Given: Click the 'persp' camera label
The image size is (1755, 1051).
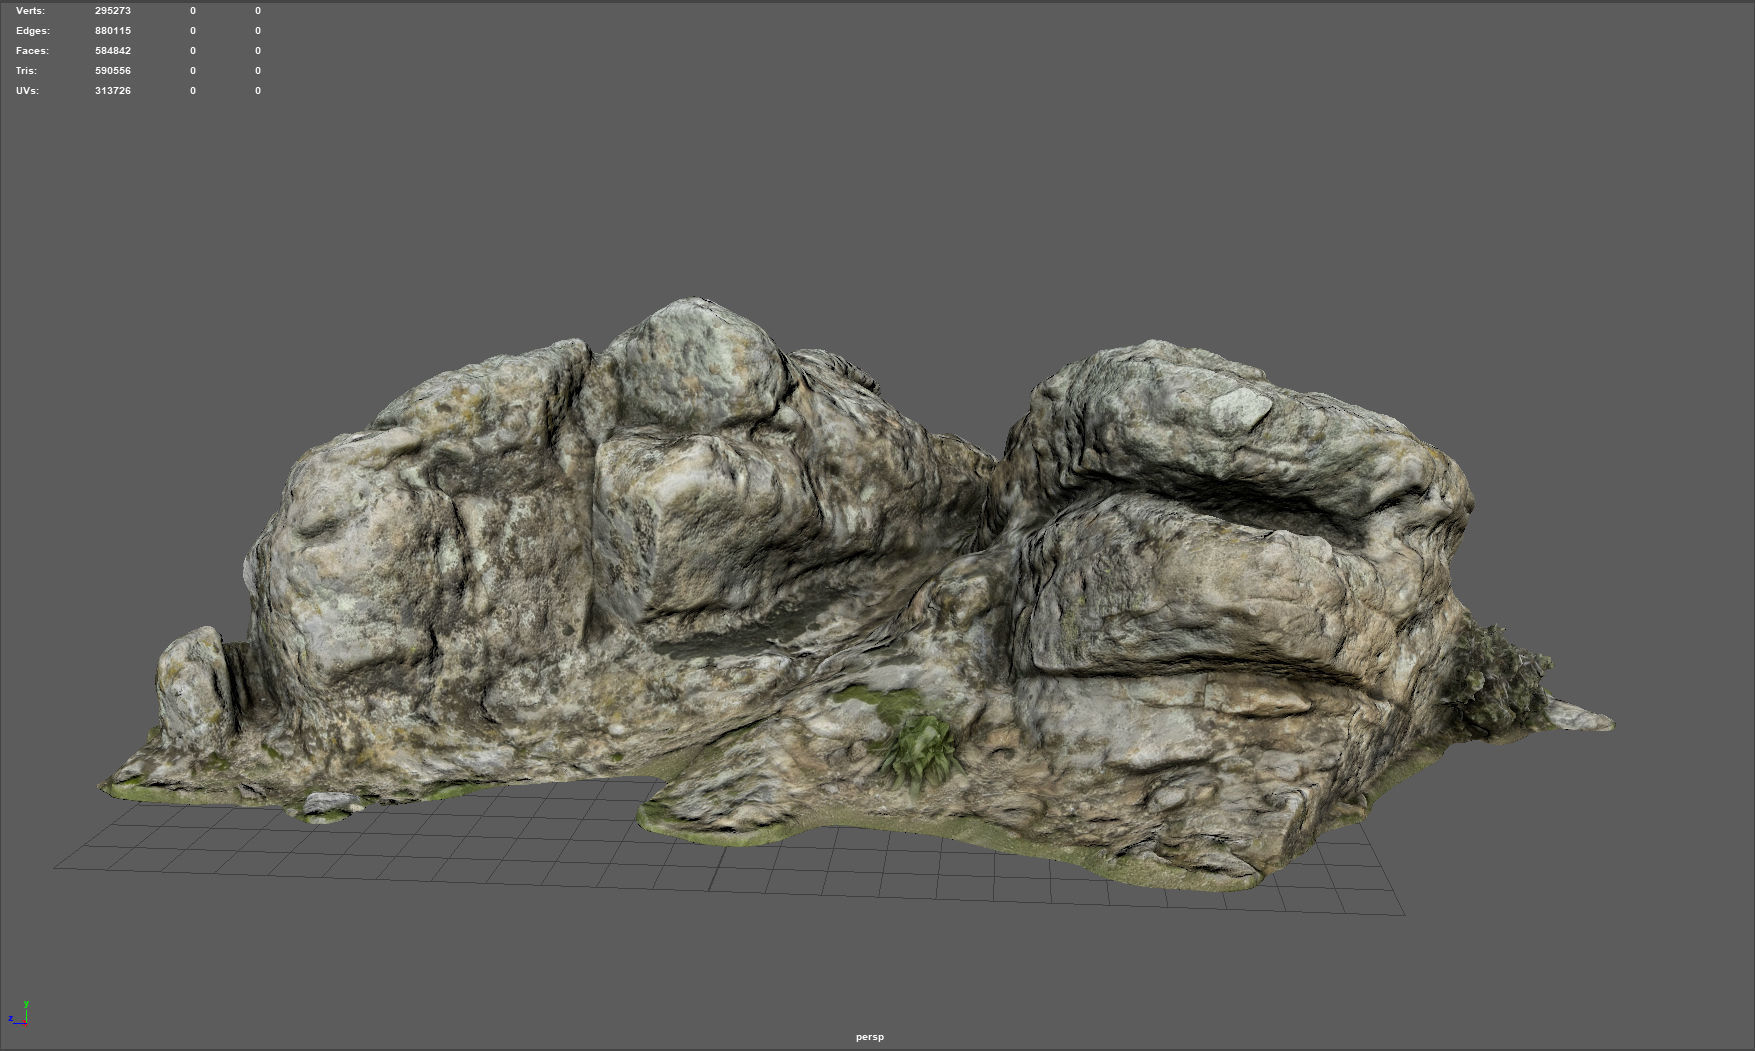Looking at the screenshot, I should pos(870,1037).
